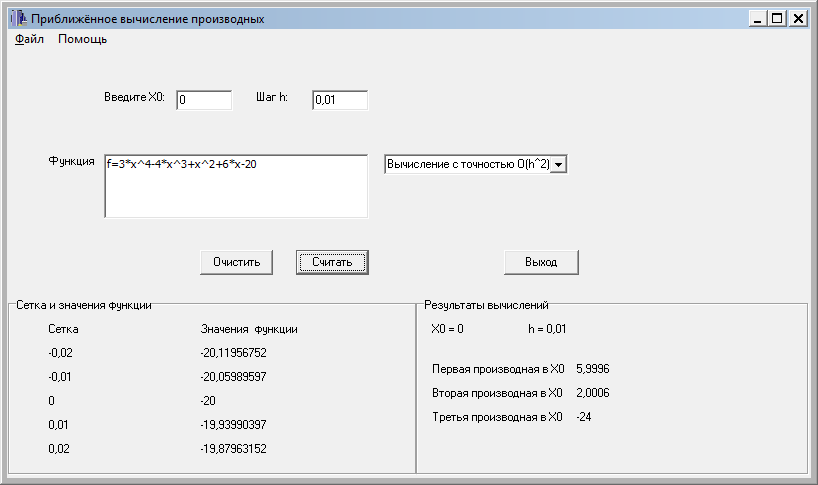Click function value -20 in table
This screenshot has height=485, width=818.
click(x=208, y=401)
